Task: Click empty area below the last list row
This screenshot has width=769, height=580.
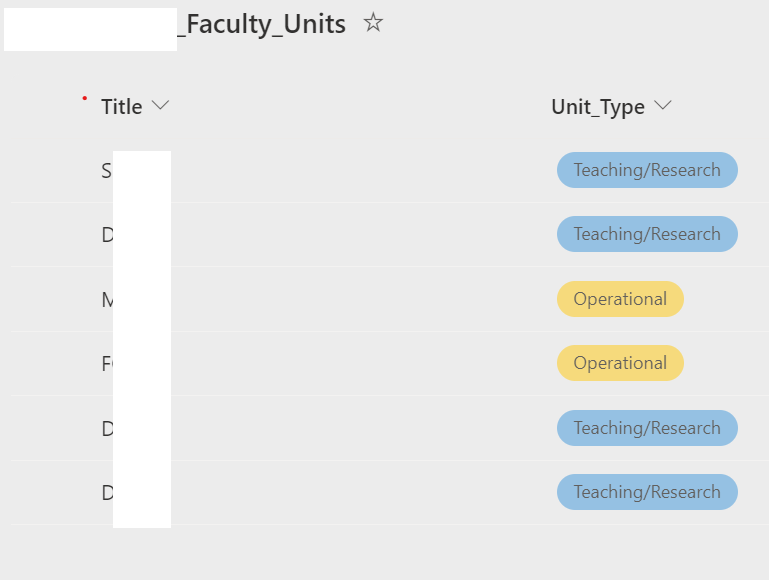Action: tap(400, 552)
